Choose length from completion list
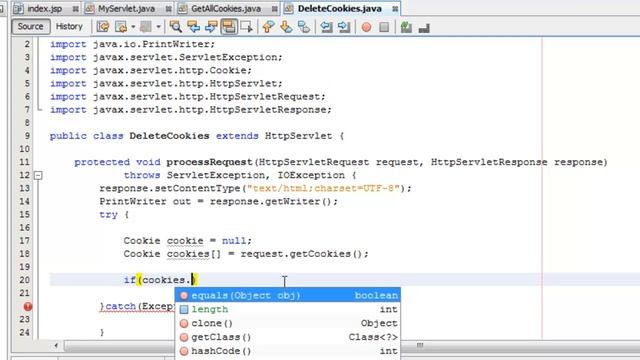This screenshot has height=360, width=640. tap(288, 309)
